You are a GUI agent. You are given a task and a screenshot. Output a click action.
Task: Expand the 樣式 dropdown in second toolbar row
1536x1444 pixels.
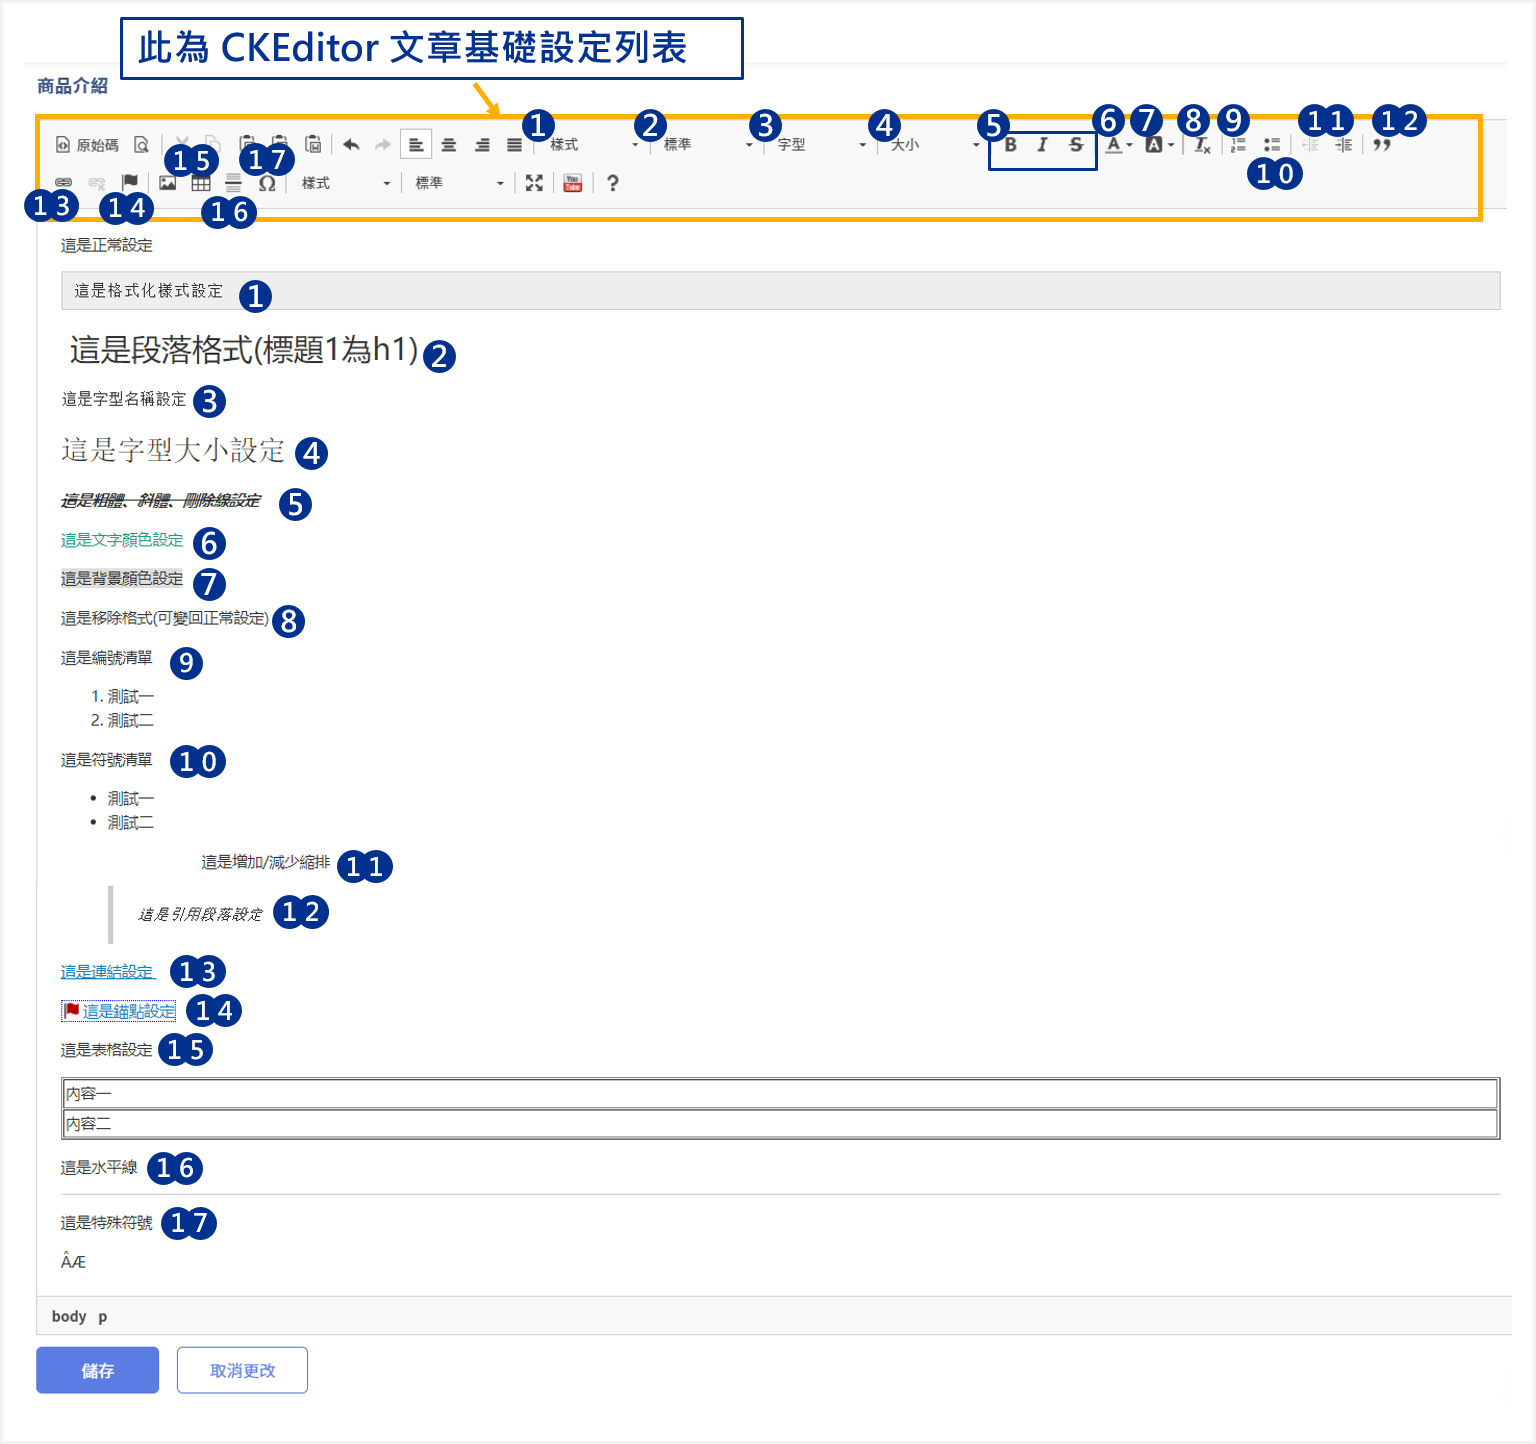point(345,183)
